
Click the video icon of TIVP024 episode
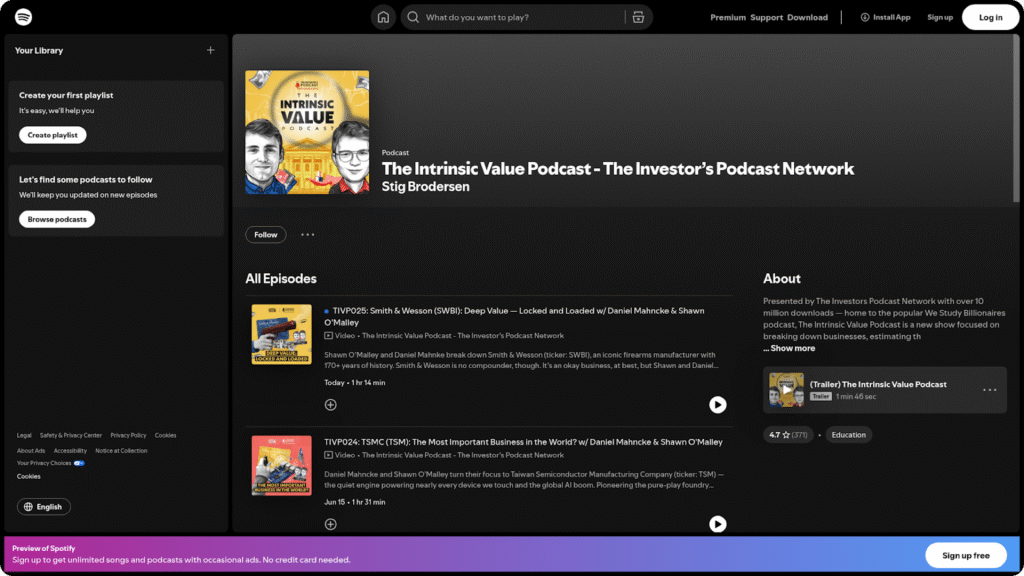328,455
